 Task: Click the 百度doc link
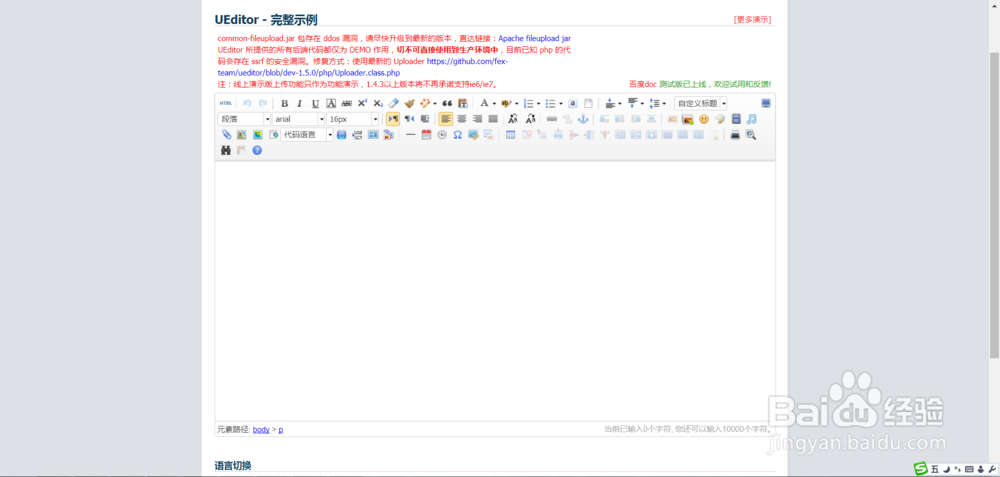643,84
